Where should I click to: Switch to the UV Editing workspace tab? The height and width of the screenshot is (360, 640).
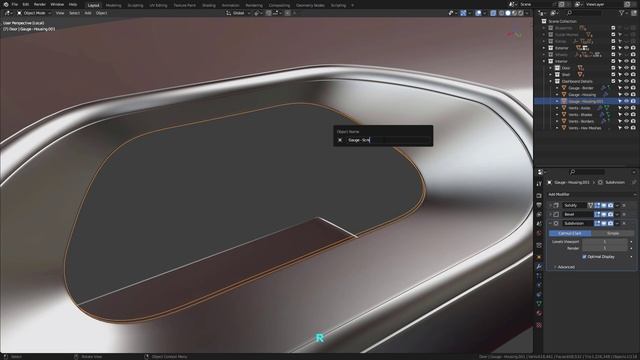[x=158, y=5]
